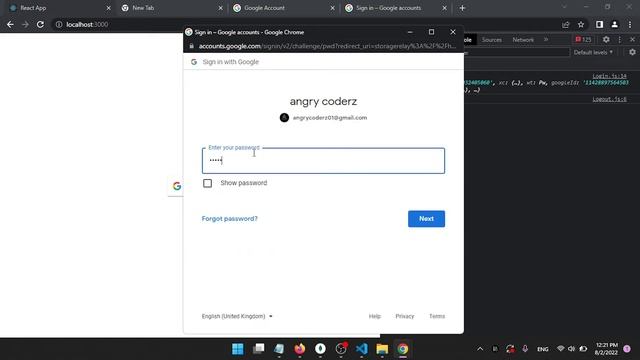Open the Privacy link in sign-in footer

[404, 316]
